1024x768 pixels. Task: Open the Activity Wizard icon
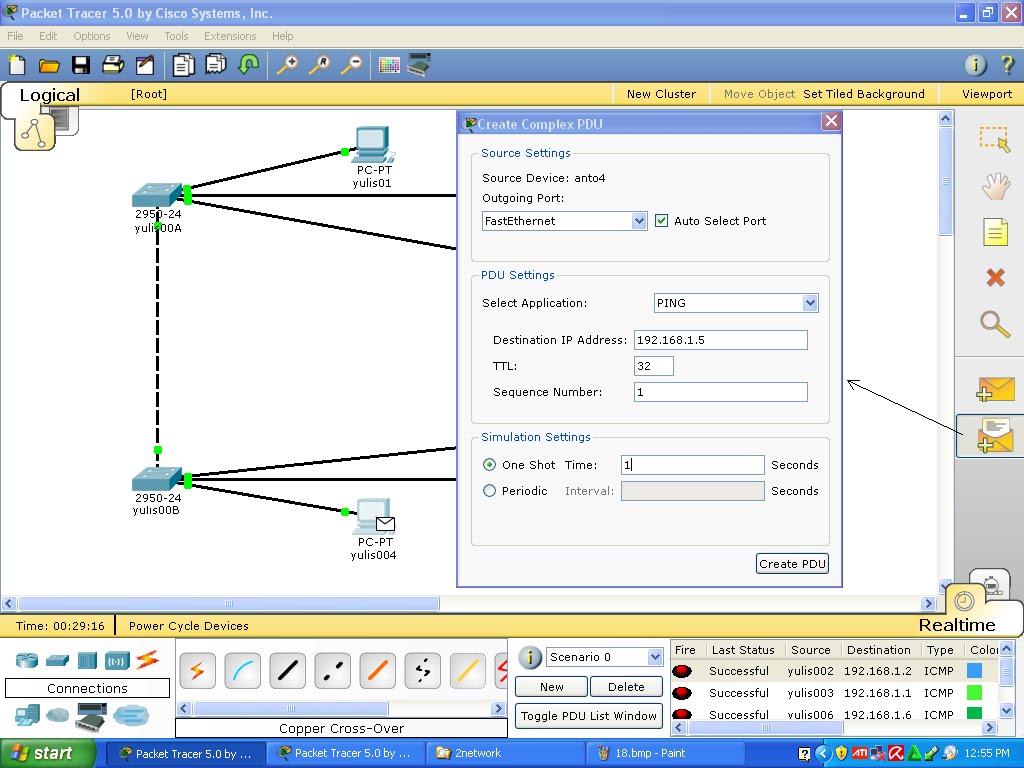coord(145,65)
